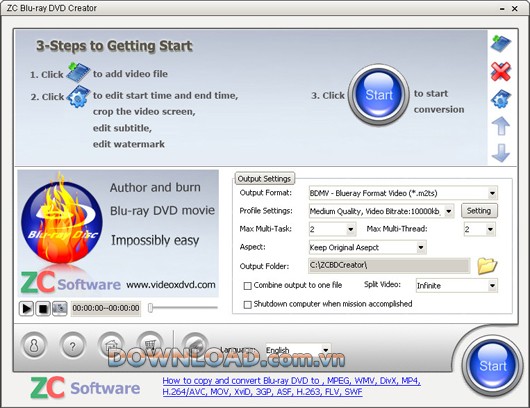530x408 pixels.
Task: Click the add video file icon in right sidebar
Action: pyautogui.click(x=501, y=43)
